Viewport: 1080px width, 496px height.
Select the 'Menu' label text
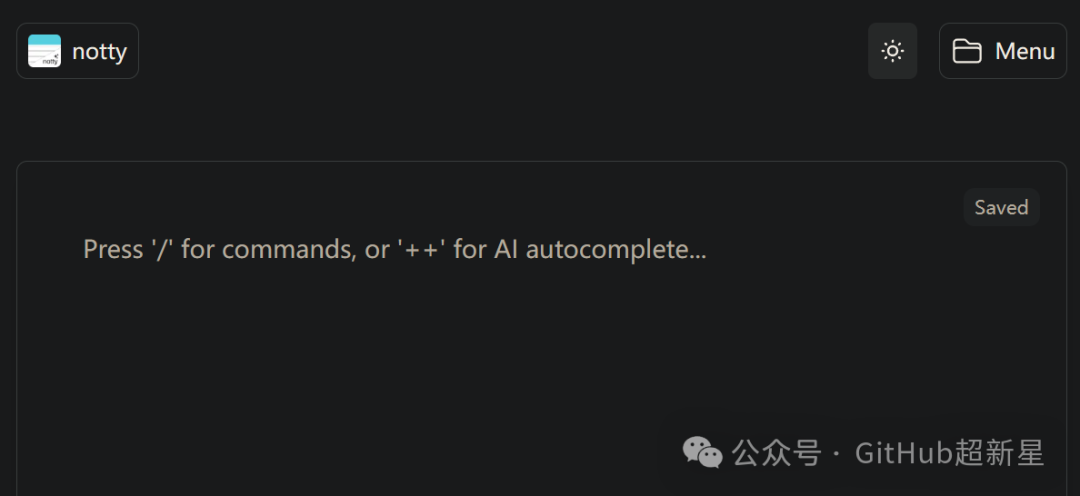pyautogui.click(x=1025, y=52)
